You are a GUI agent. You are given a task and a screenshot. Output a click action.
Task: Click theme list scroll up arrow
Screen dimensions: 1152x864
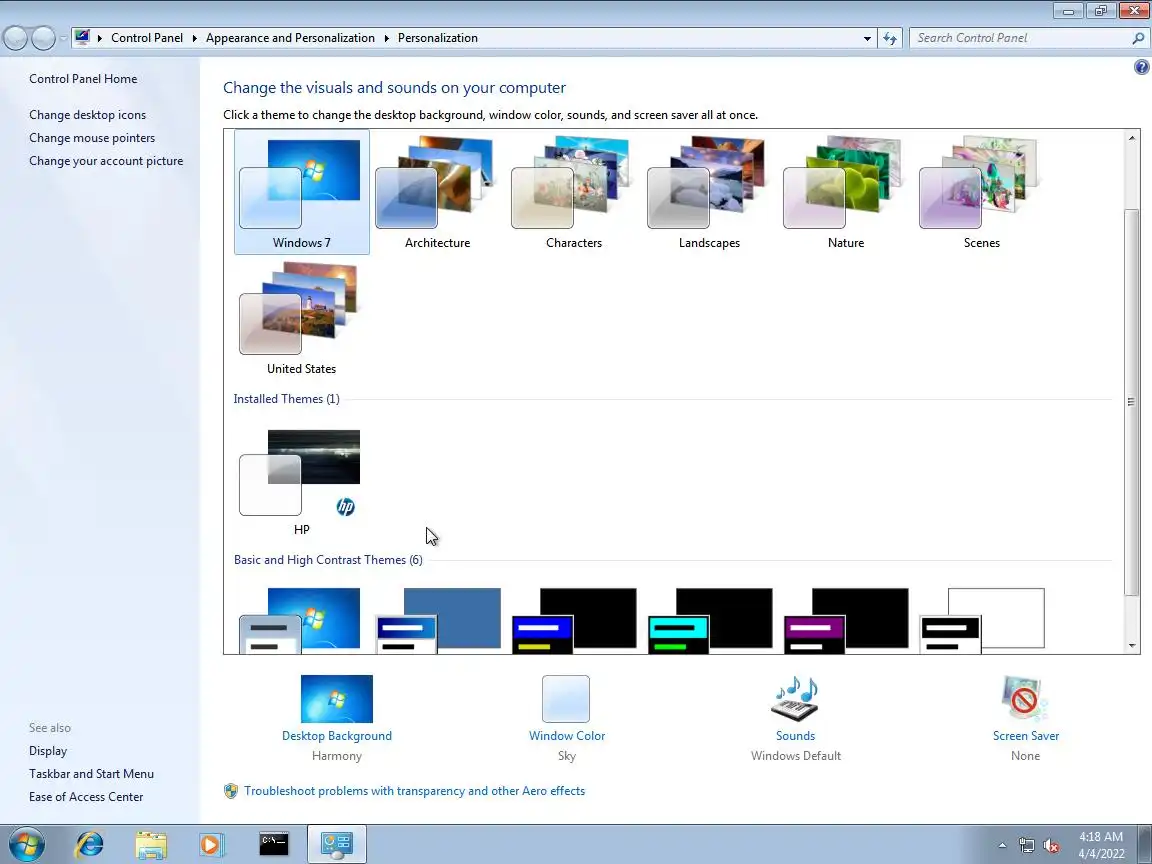click(1131, 138)
